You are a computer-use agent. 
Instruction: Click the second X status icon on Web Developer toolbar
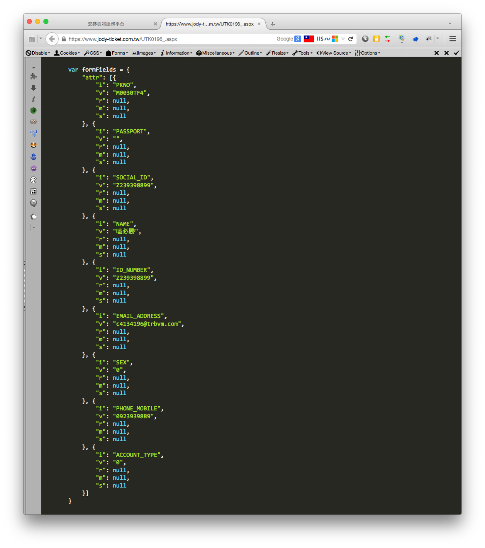tap(447, 53)
